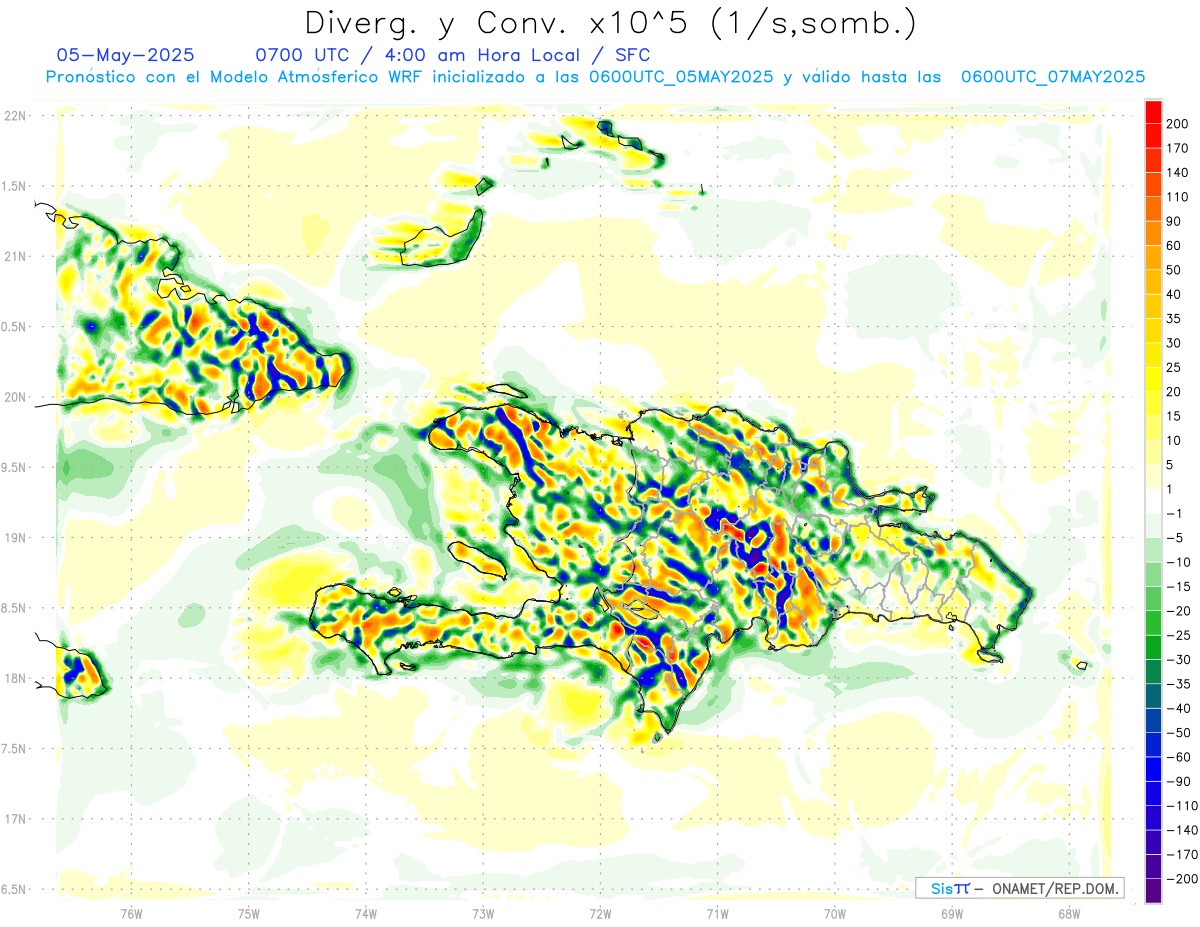The image size is (1200, 927).
Task: Click the red swatch above the 200 label
Action: 1153,112
